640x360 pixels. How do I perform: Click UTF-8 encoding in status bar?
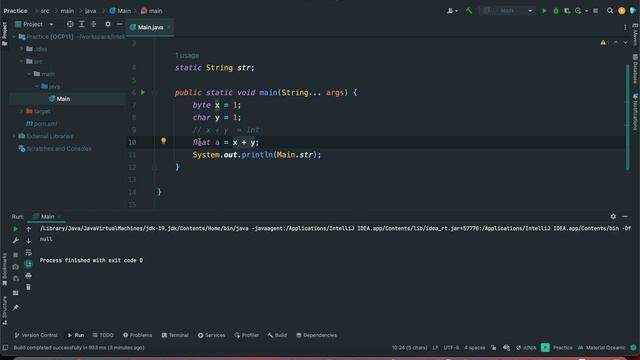coord(451,348)
